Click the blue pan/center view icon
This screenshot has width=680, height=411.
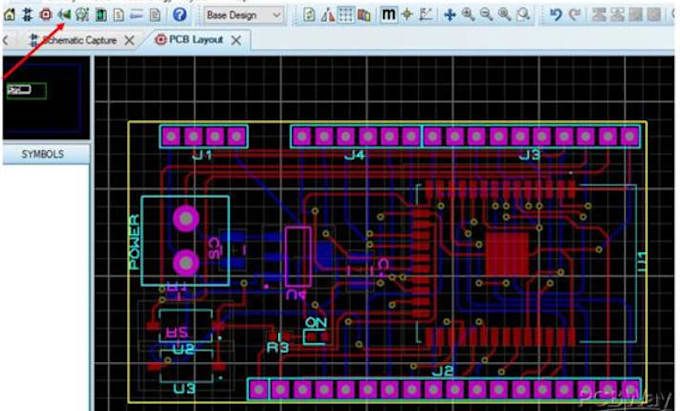pyautogui.click(x=450, y=15)
